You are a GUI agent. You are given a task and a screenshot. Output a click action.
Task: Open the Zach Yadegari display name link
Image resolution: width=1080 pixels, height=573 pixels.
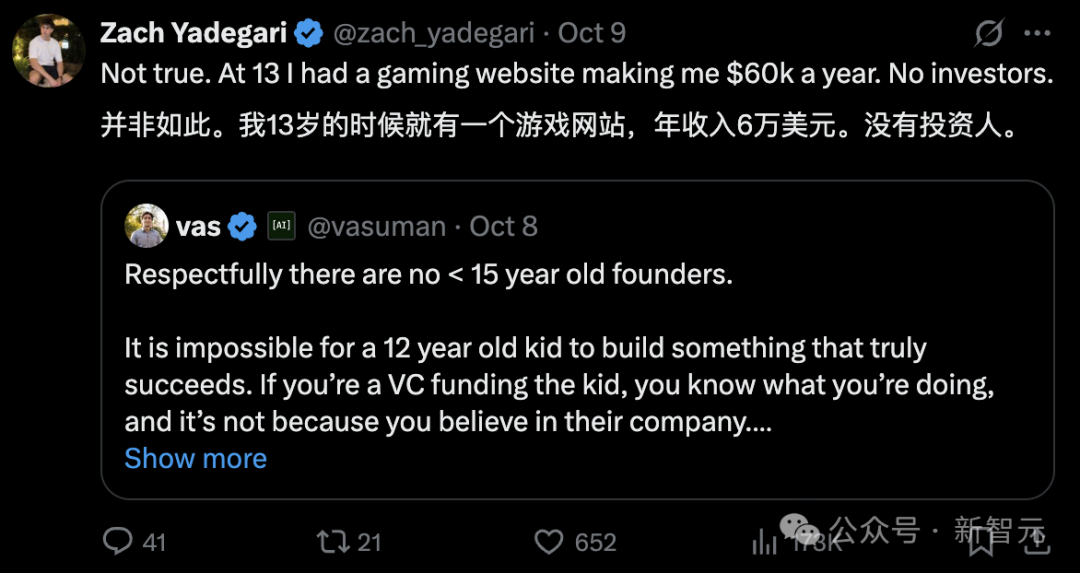[194, 33]
